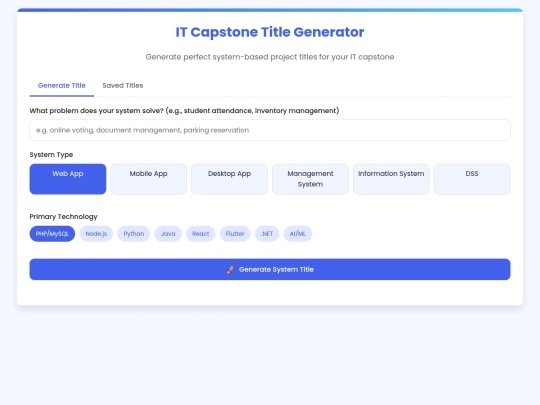Switch to the Generate Title tab
This screenshot has width=540, height=405.
[x=62, y=85]
